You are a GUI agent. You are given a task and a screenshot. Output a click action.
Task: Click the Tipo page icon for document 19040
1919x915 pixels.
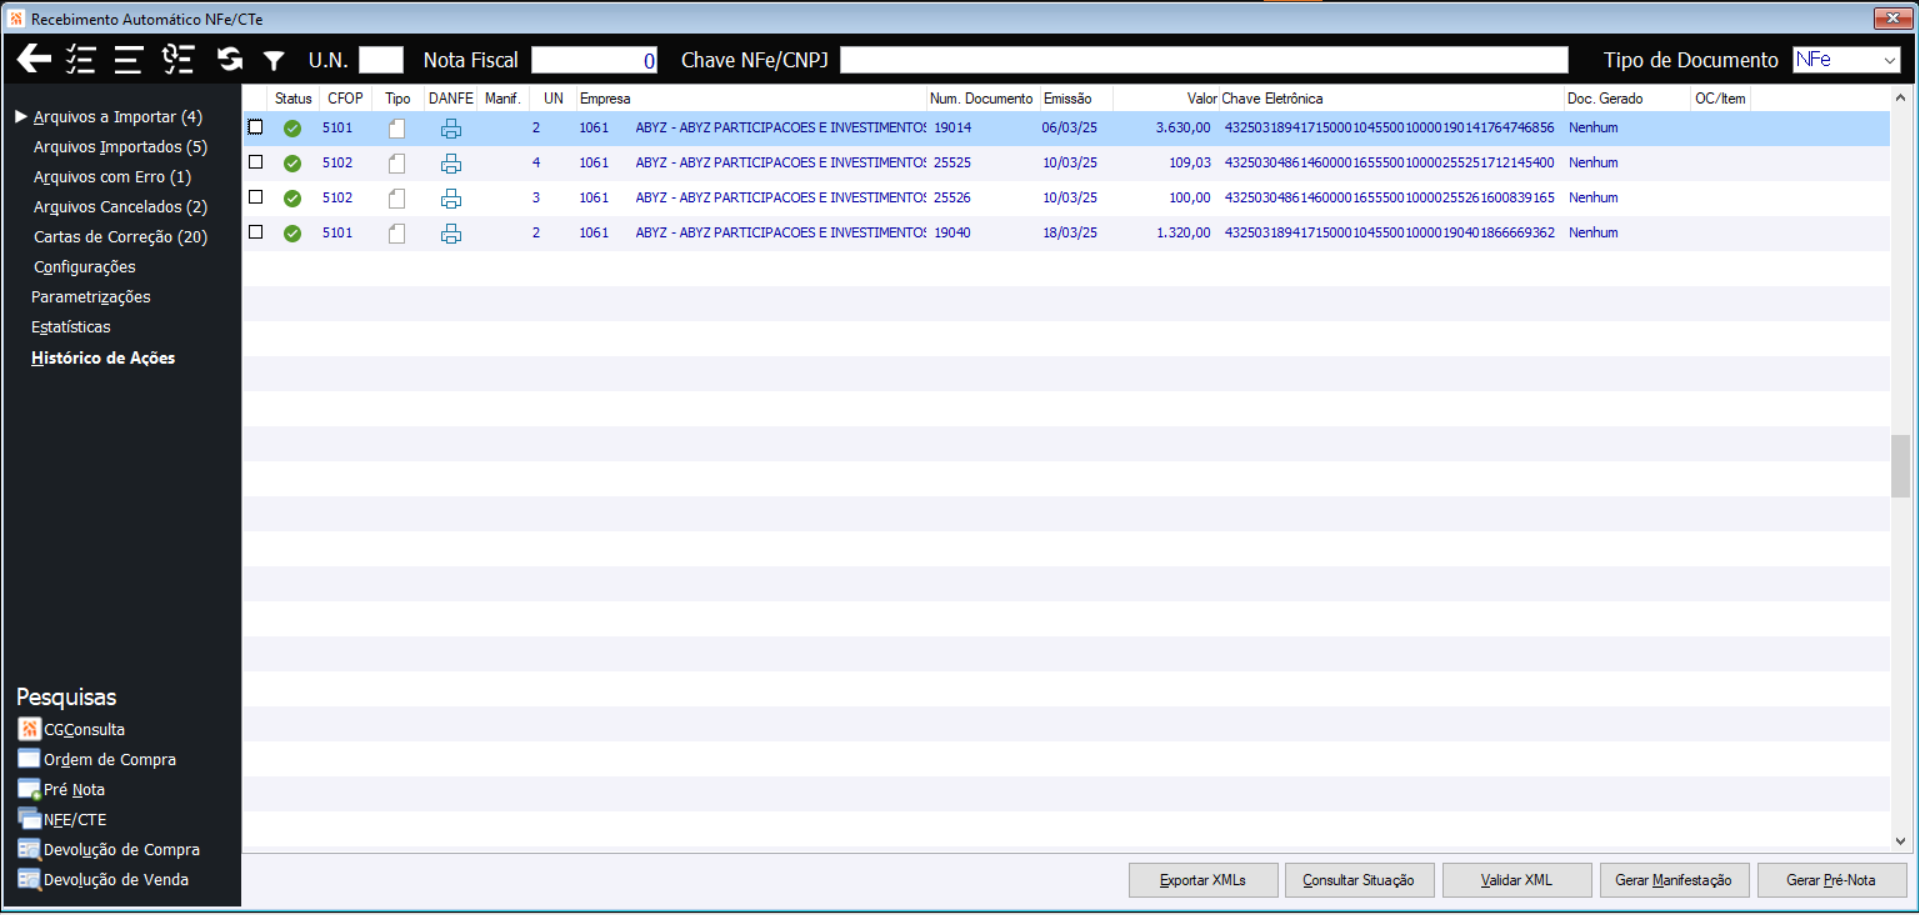[x=397, y=233]
